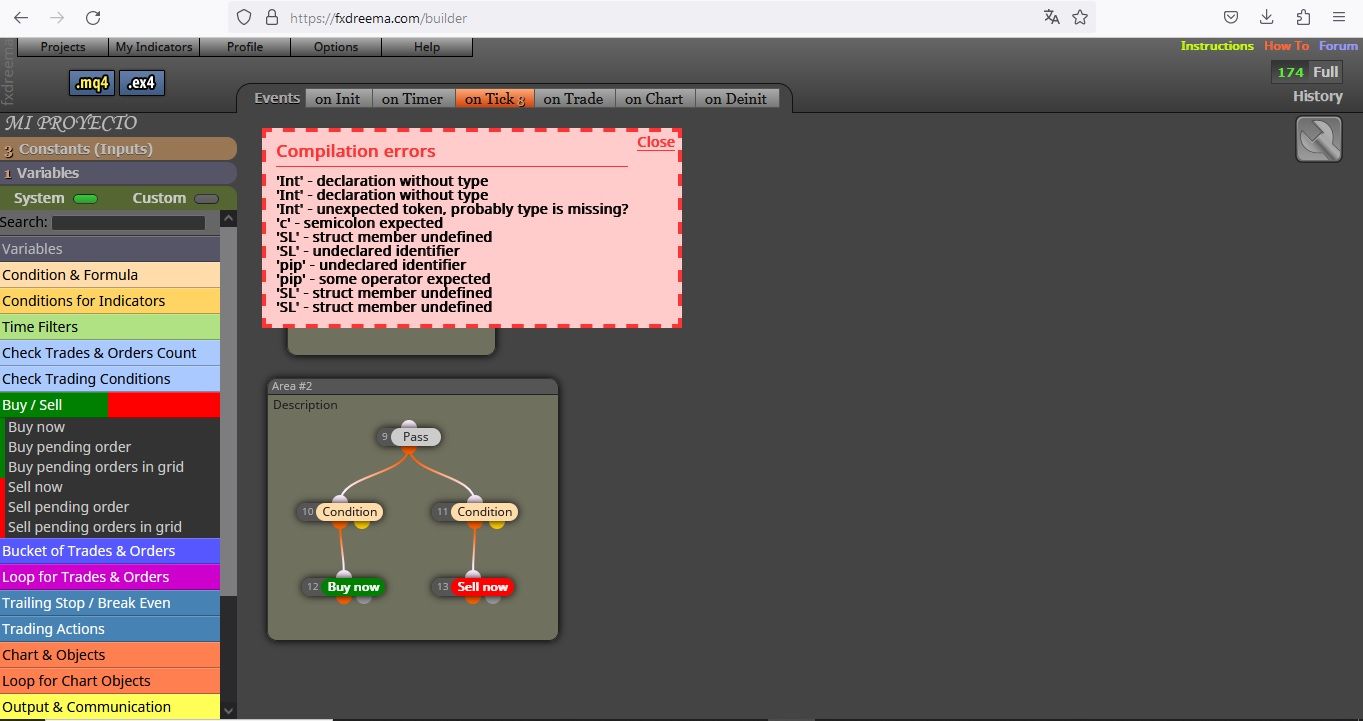Open the How To link
Viewport: 1363px width, 721px height.
click(x=1286, y=46)
